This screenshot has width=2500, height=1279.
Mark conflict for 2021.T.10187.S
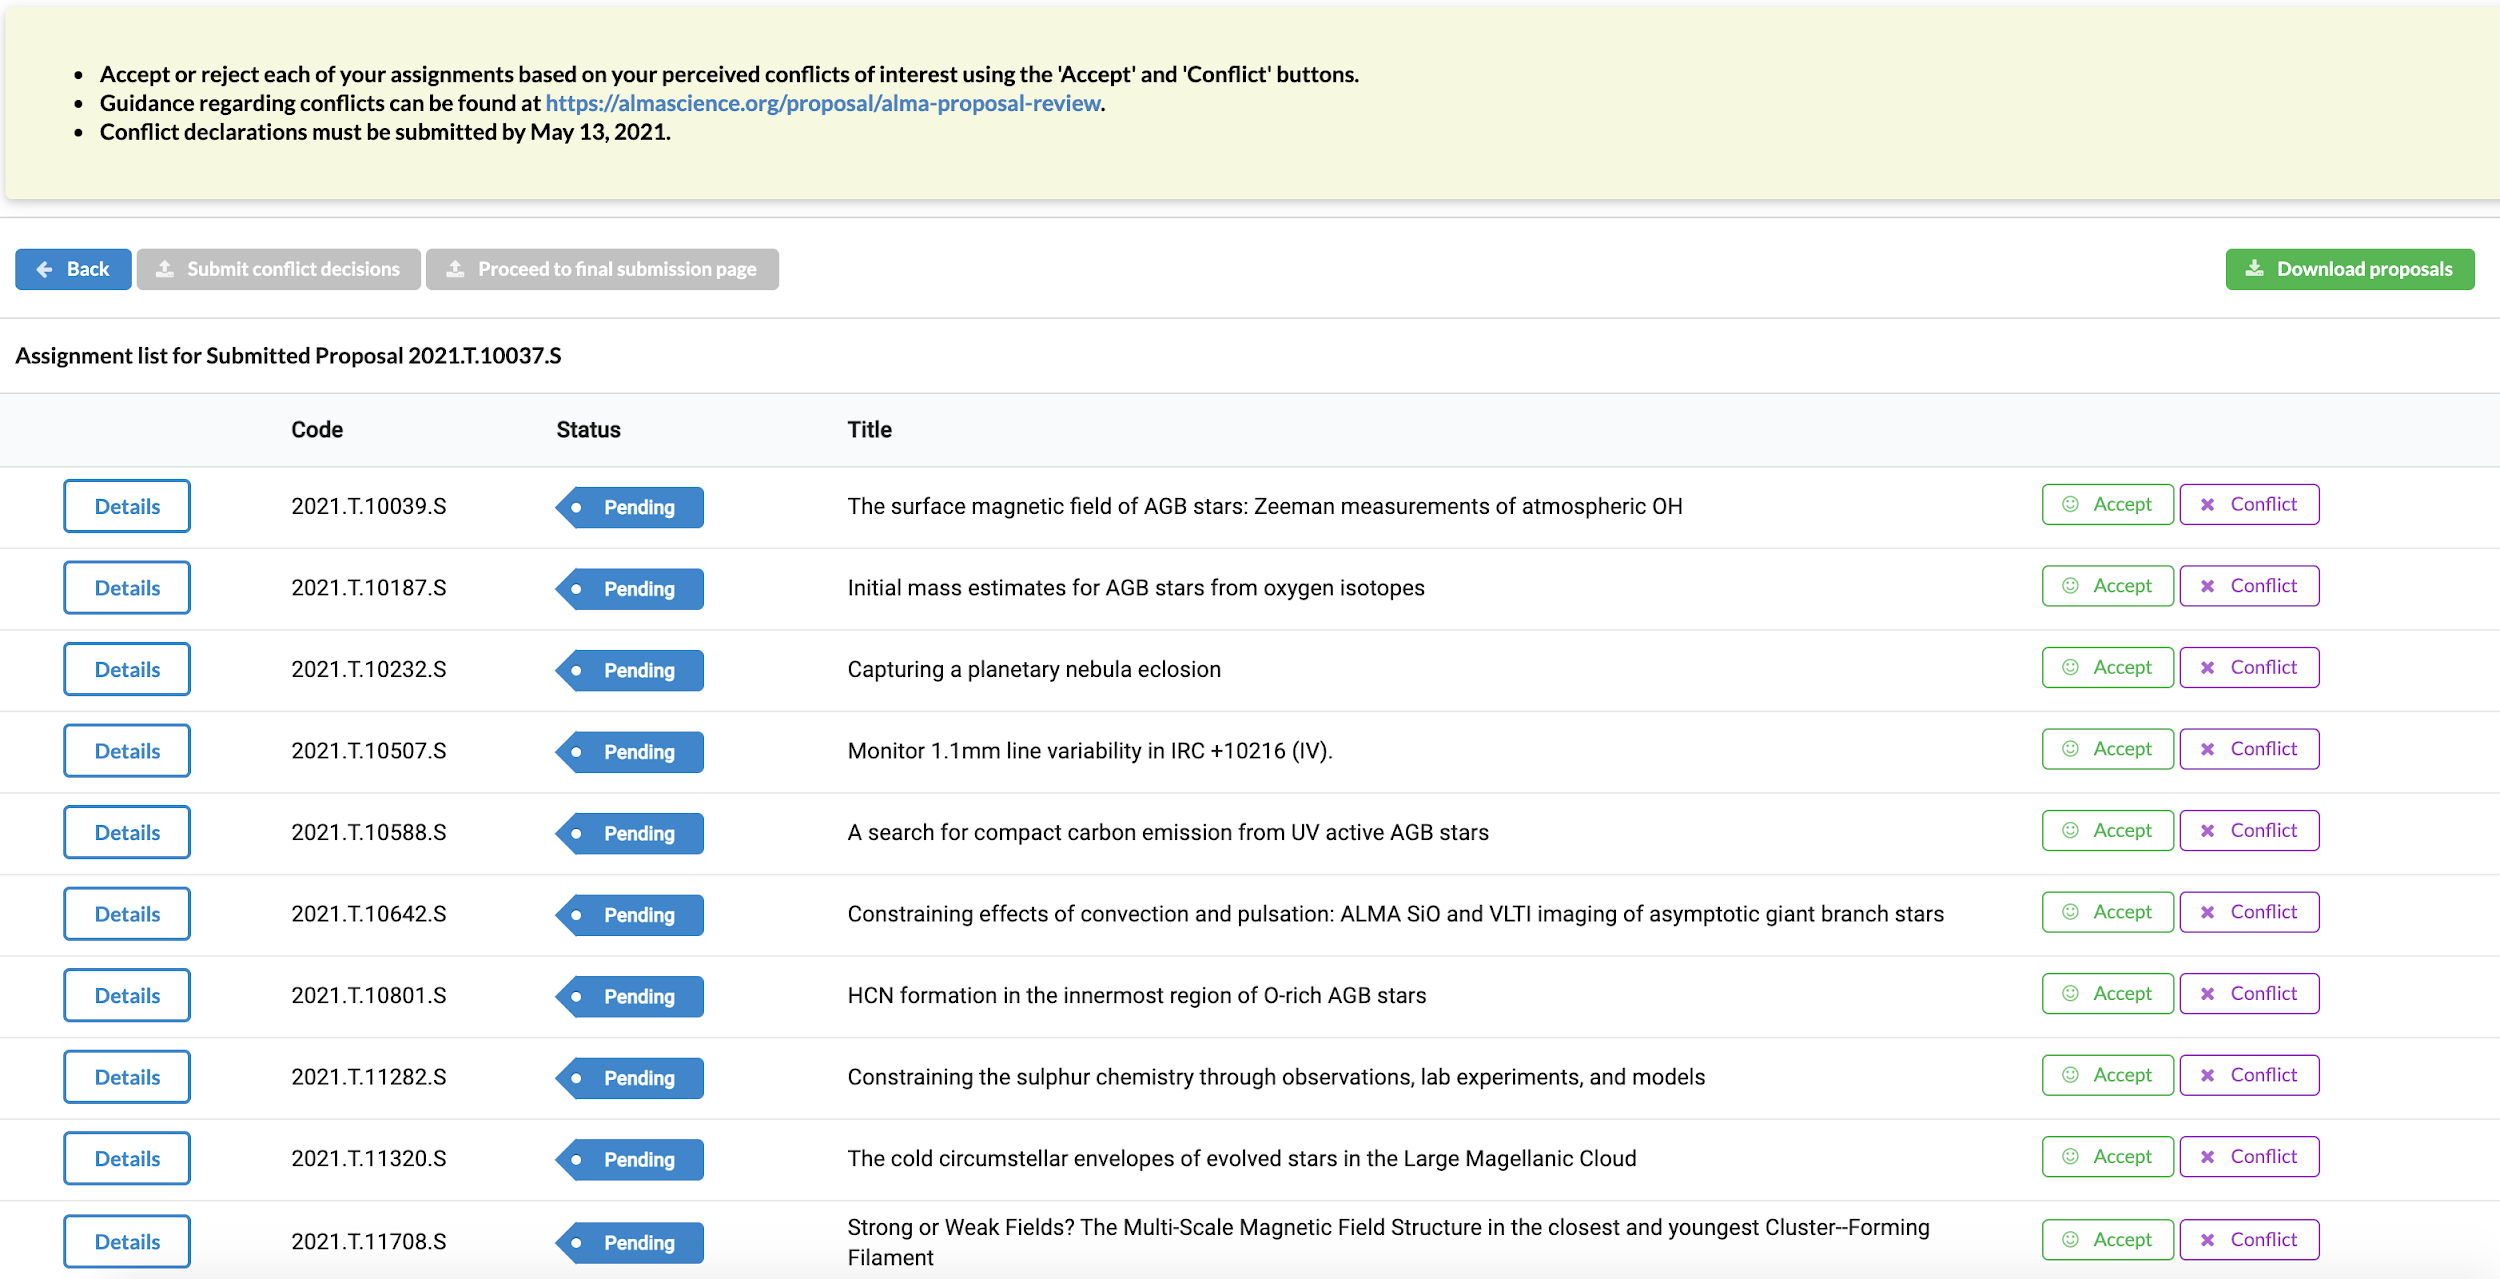pyautogui.click(x=2248, y=586)
